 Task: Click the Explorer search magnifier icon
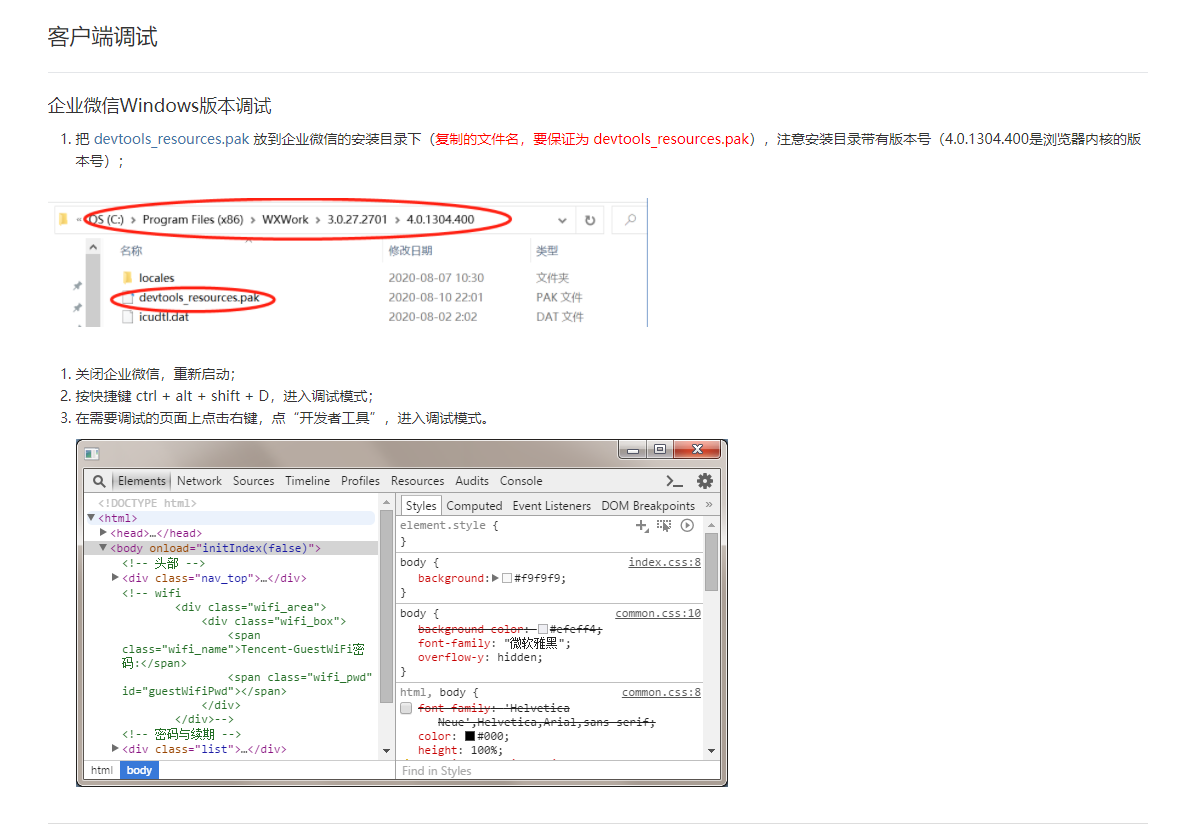pyautogui.click(x=630, y=219)
